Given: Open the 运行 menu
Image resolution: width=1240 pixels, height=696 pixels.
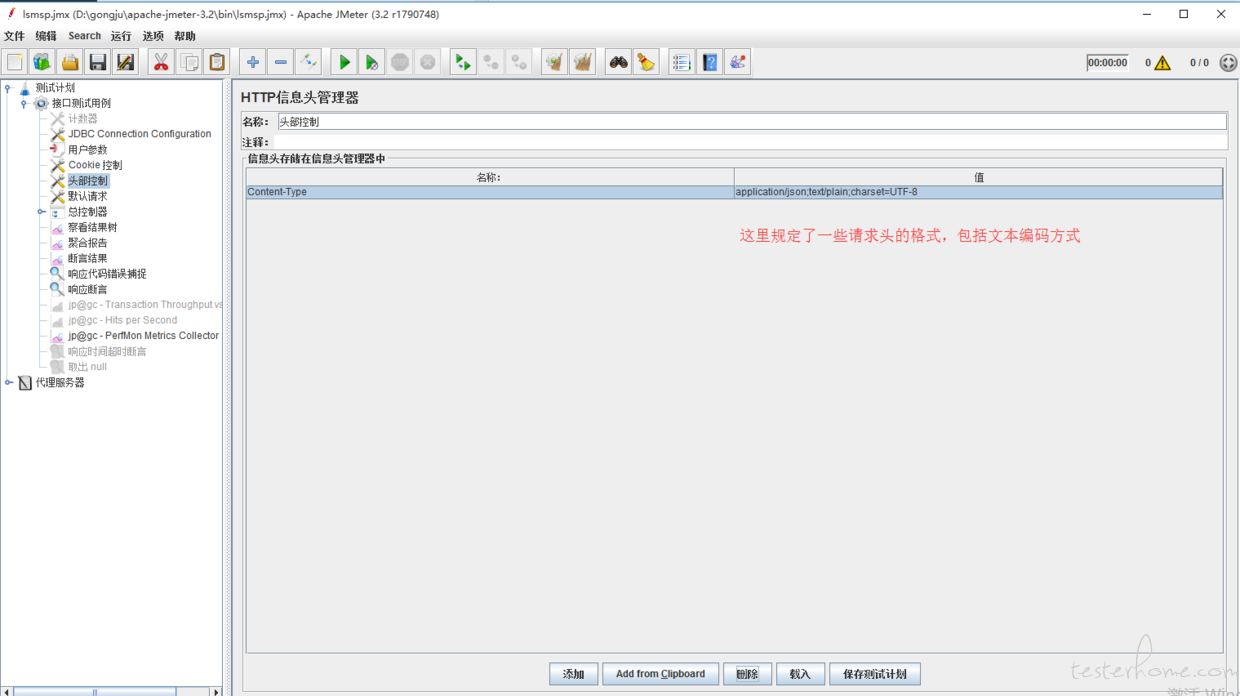Looking at the screenshot, I should point(121,36).
